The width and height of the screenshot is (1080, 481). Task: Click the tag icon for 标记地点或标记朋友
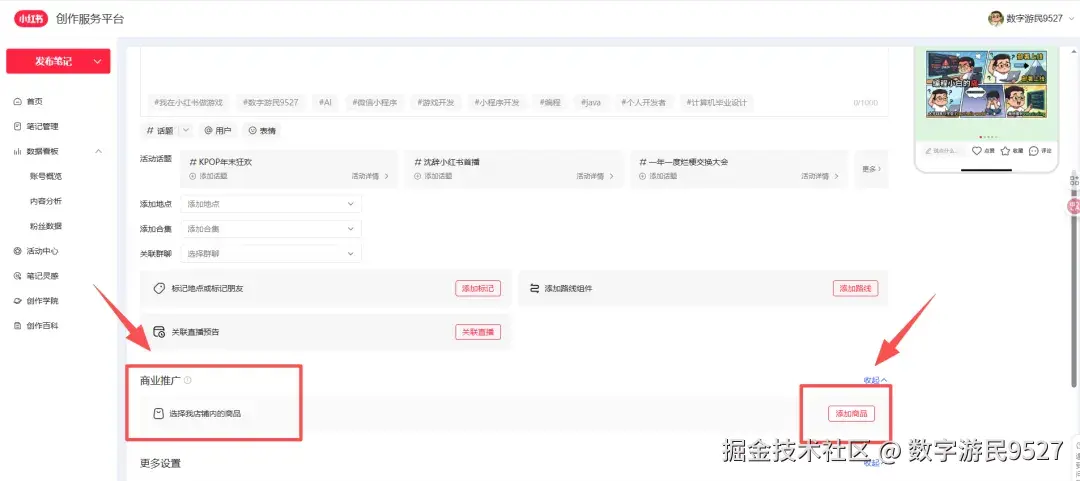tap(159, 288)
